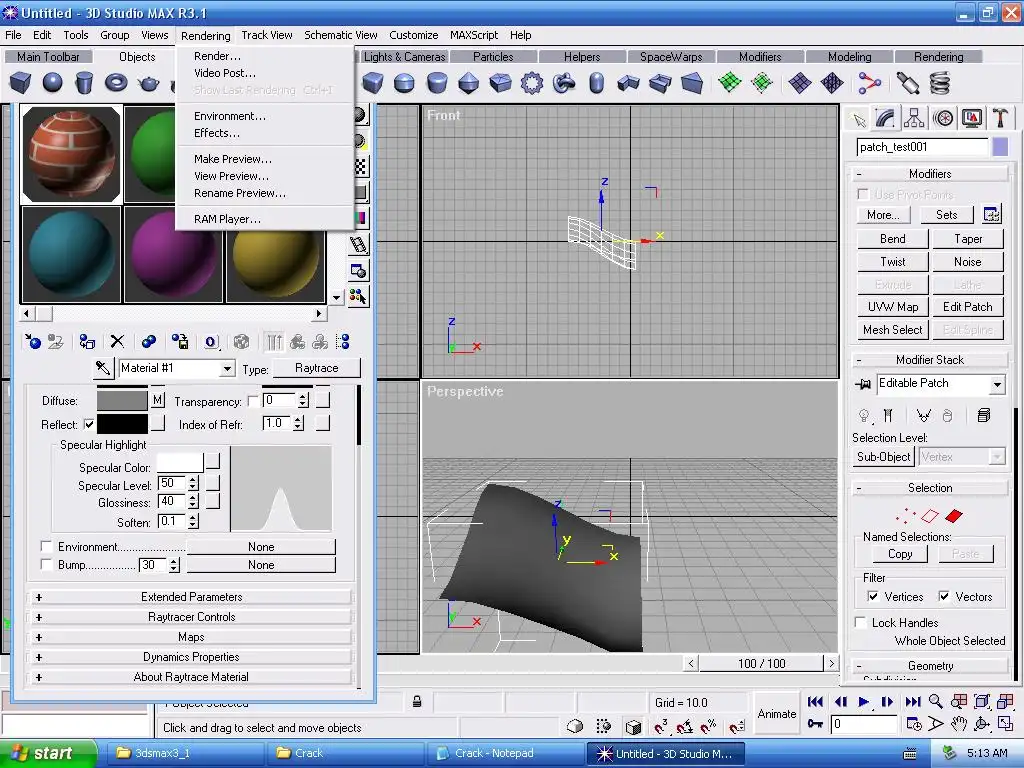This screenshot has height=768, width=1024.
Task: Click the Copy named selections button
Action: click(900, 554)
